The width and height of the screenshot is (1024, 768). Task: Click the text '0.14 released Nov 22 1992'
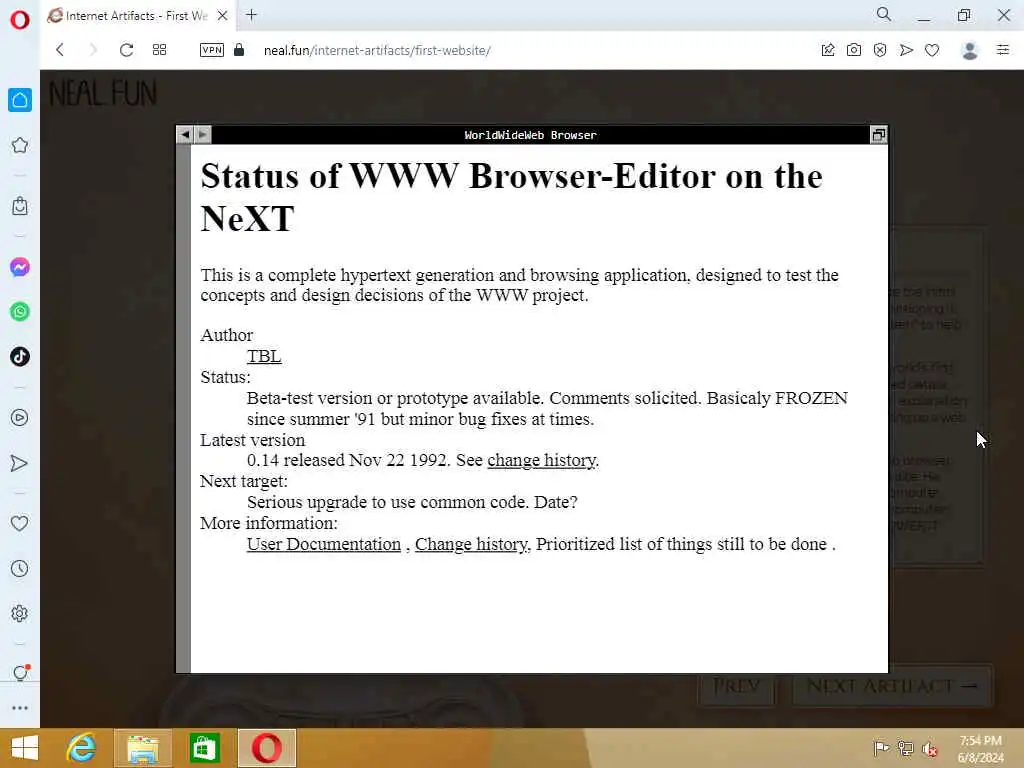(348, 460)
